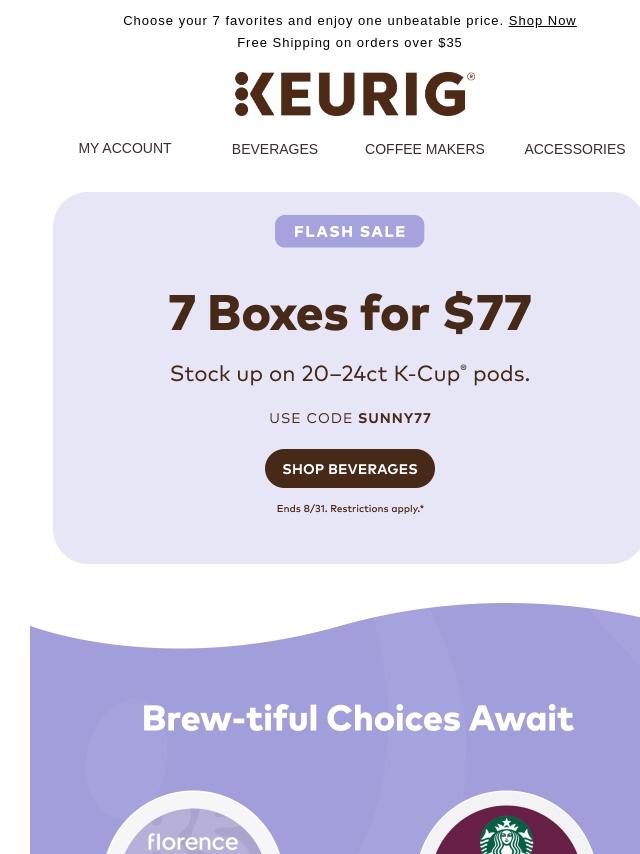Image resolution: width=640 pixels, height=854 pixels.
Task: Select Coffee Makers navigation item
Action: pyautogui.click(x=424, y=149)
